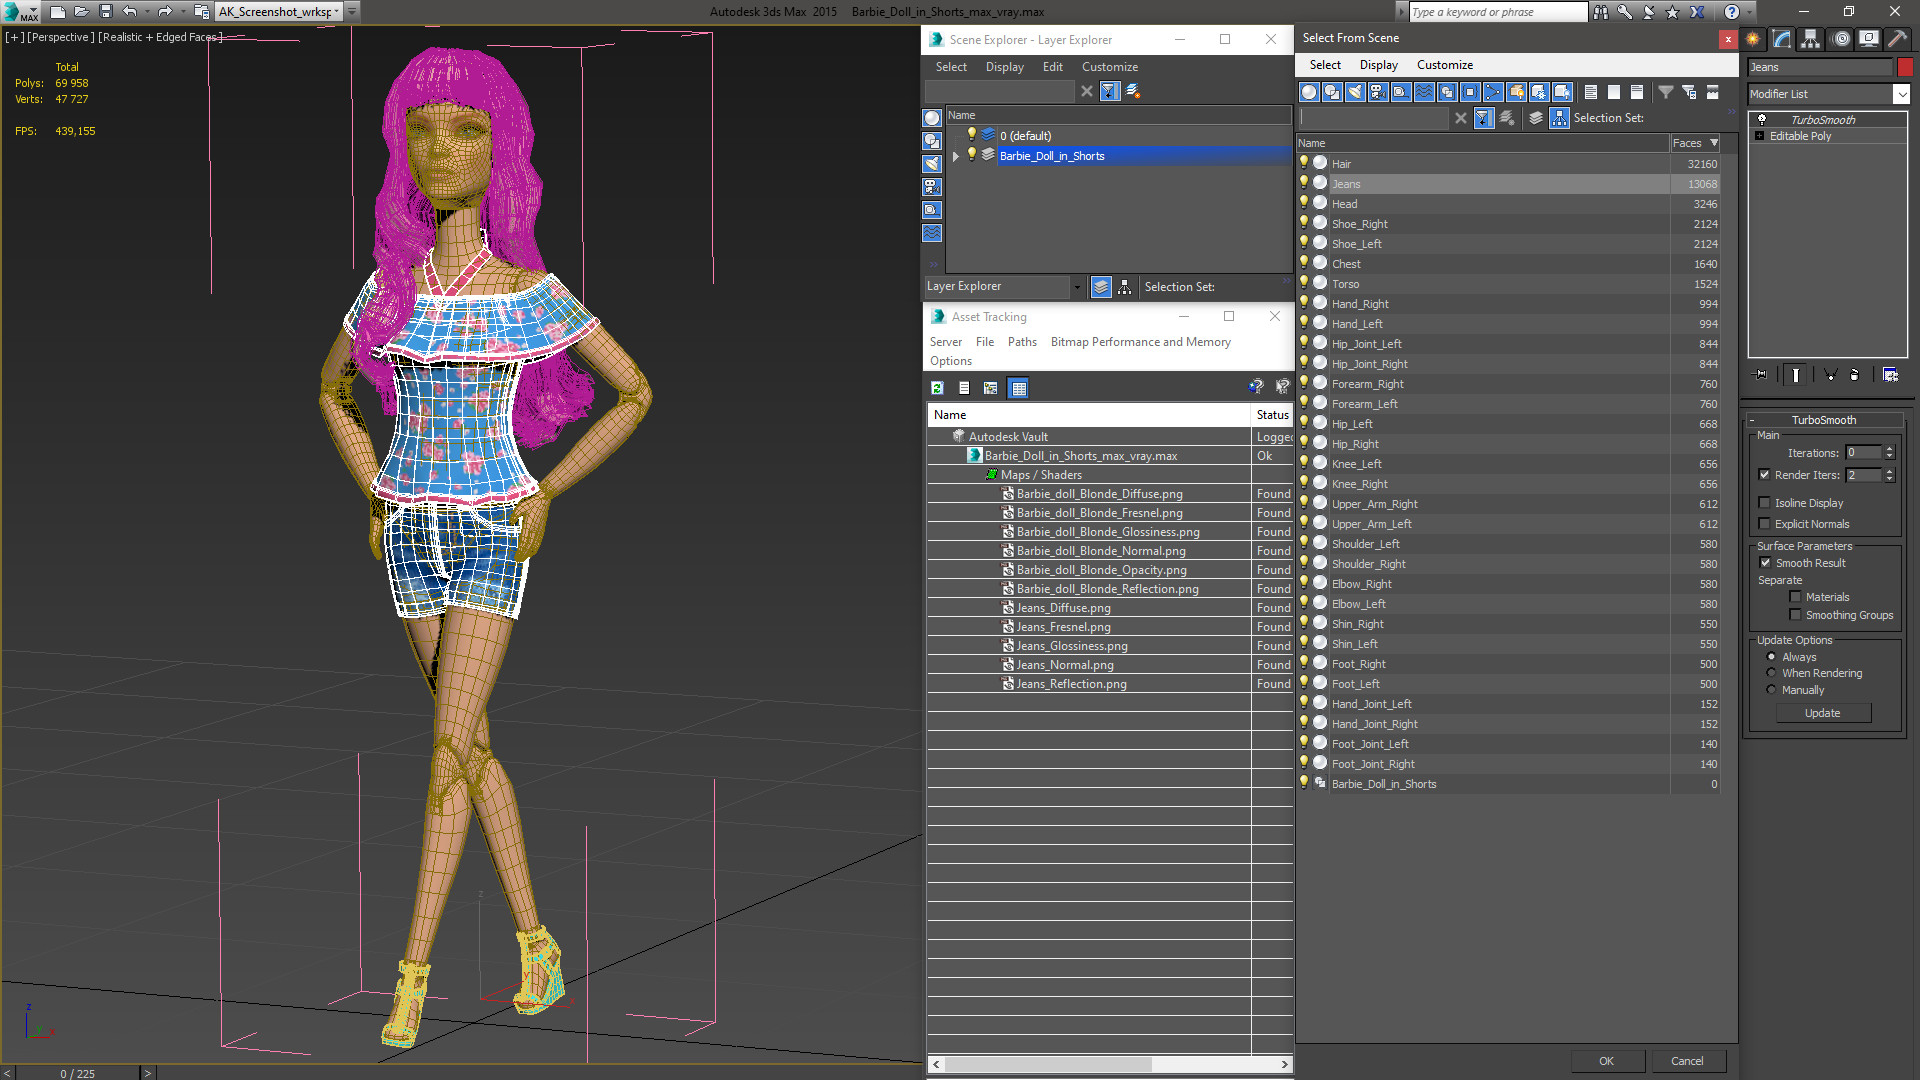Toggle Display Geometry filter in Select From Scene

pos(1309,92)
